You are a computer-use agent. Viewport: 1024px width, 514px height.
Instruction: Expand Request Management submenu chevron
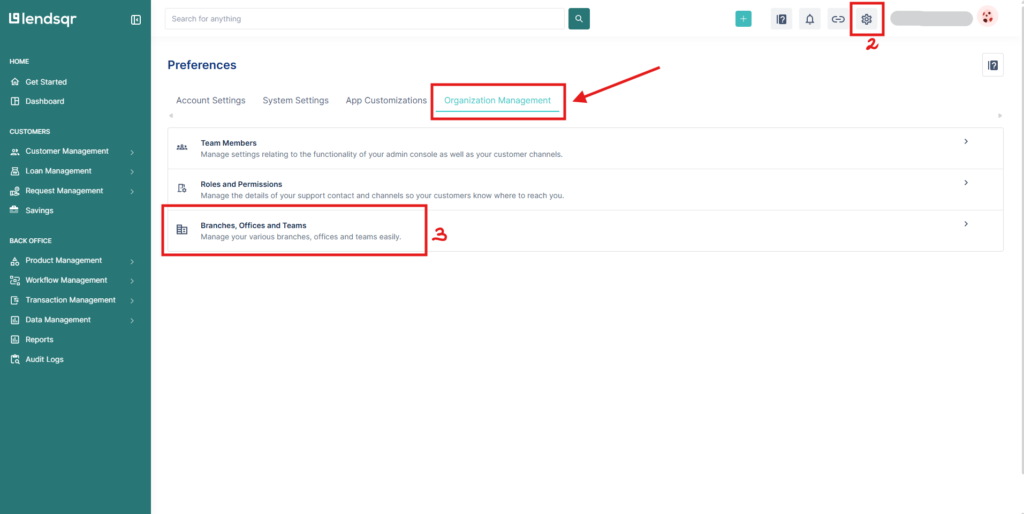[x=132, y=191]
